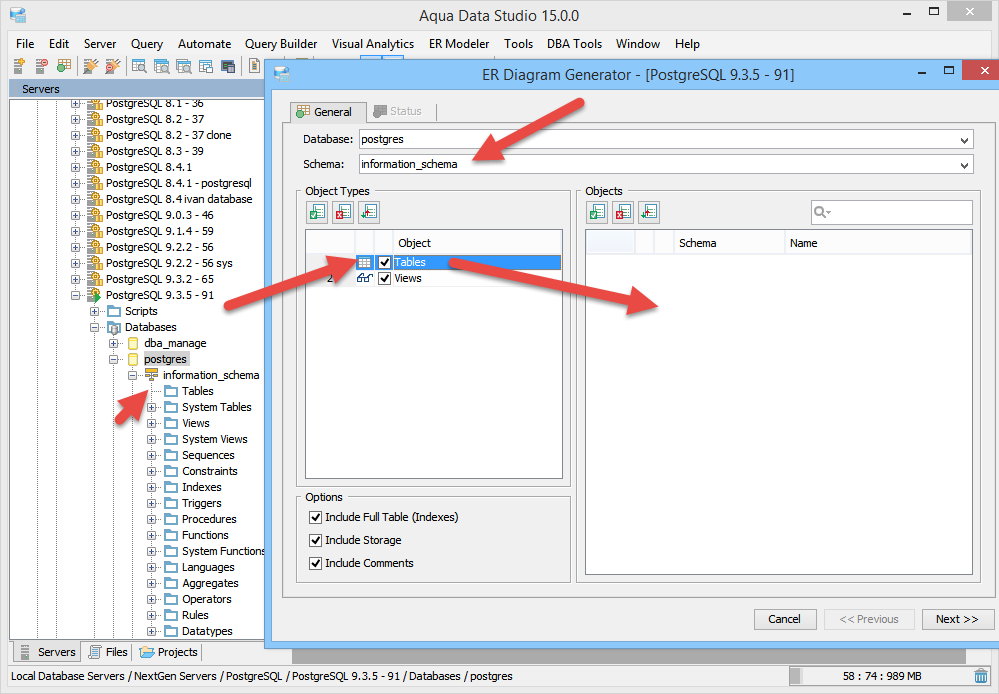Collapse the Databases tree node

coord(95,328)
